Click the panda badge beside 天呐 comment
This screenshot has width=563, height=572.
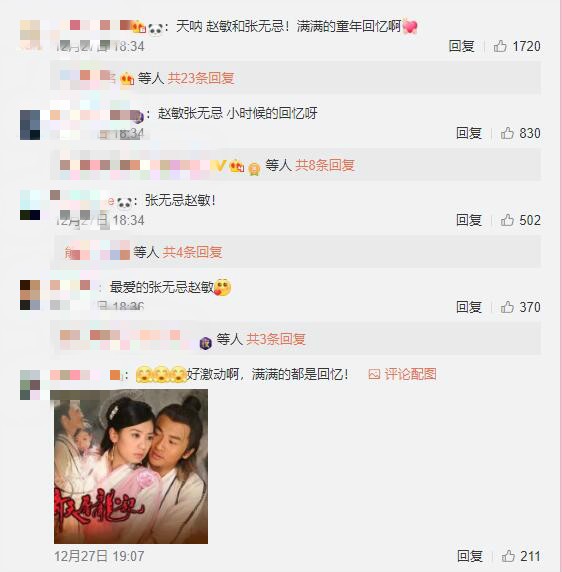click(156, 28)
